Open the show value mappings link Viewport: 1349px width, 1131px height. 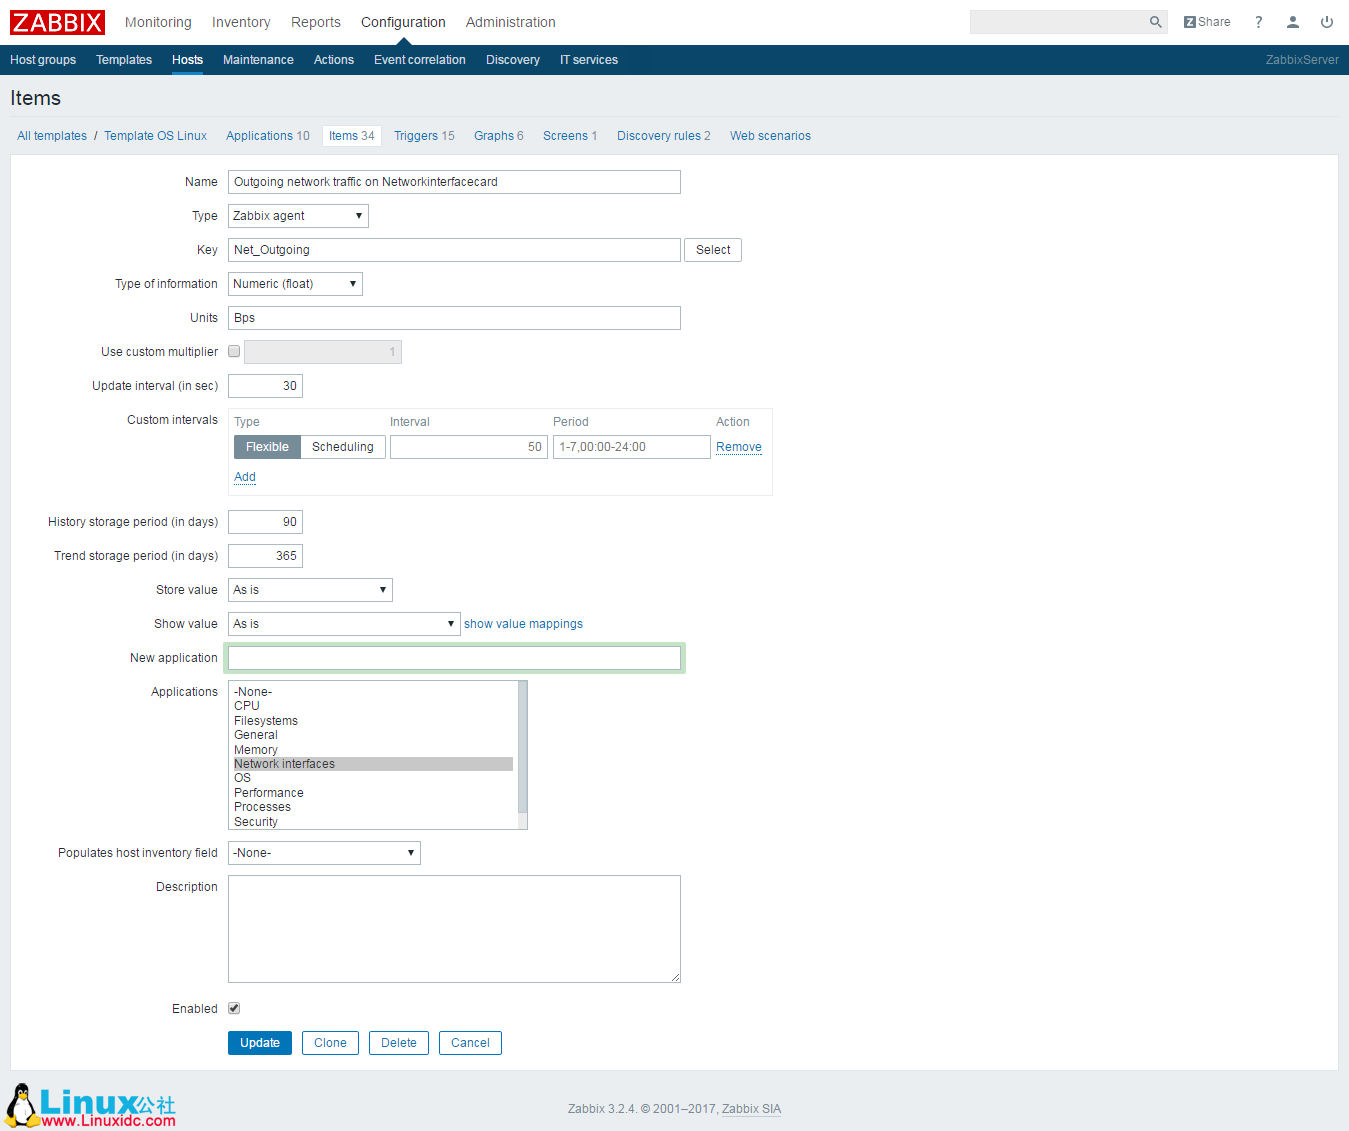point(523,623)
